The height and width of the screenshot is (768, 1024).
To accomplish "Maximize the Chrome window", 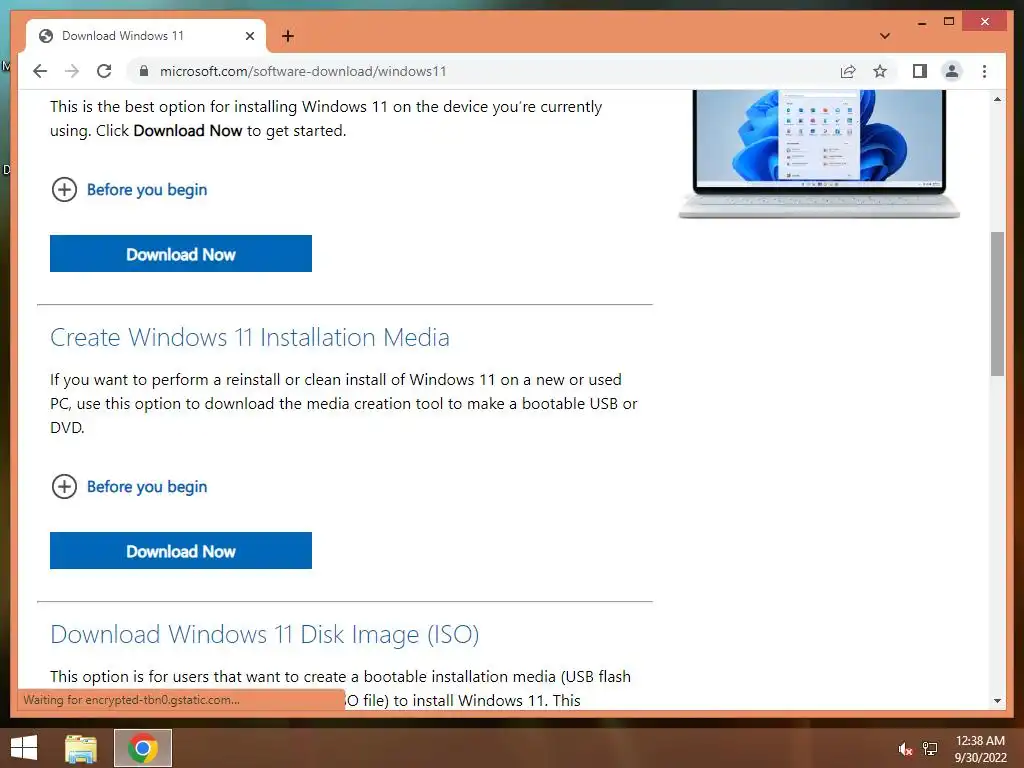I will coord(949,22).
